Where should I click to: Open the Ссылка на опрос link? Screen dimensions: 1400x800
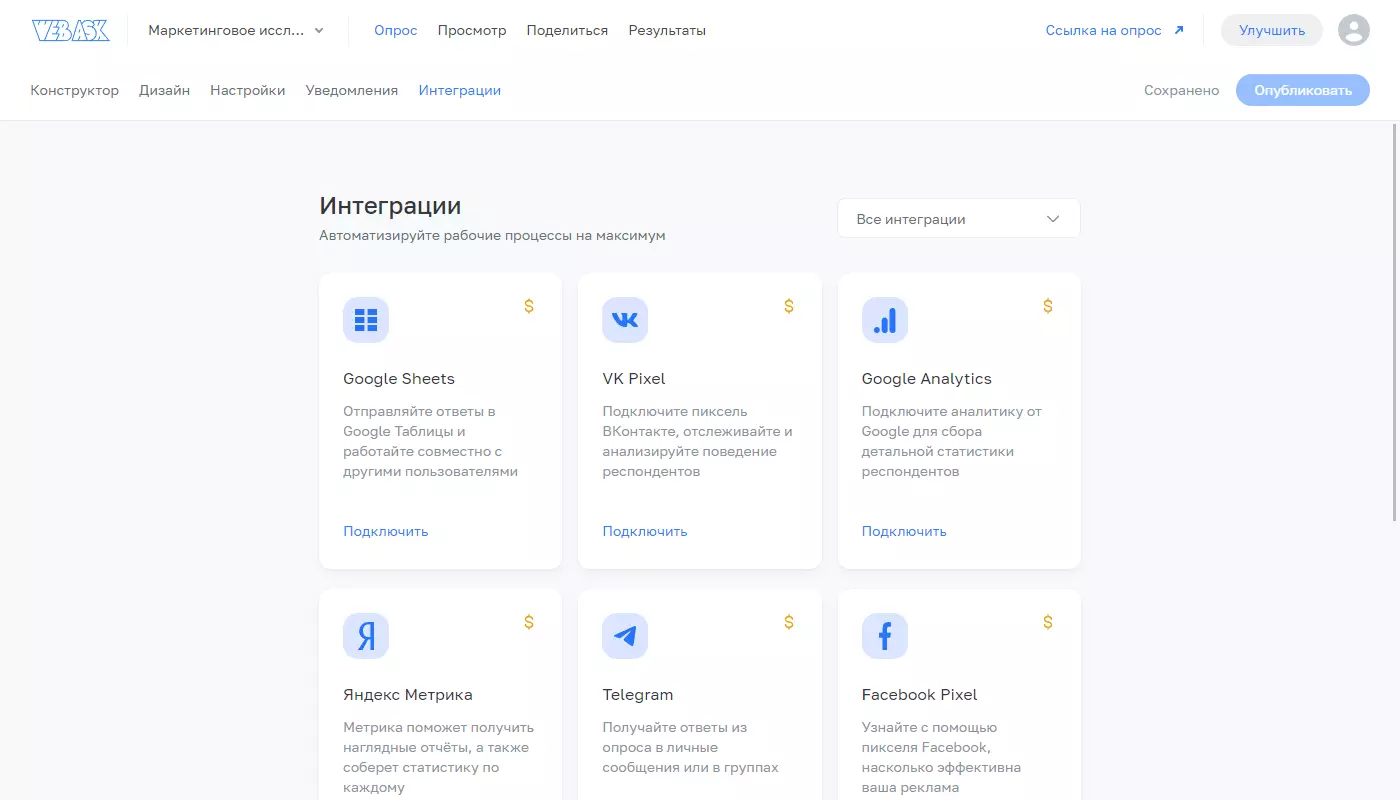click(1104, 30)
